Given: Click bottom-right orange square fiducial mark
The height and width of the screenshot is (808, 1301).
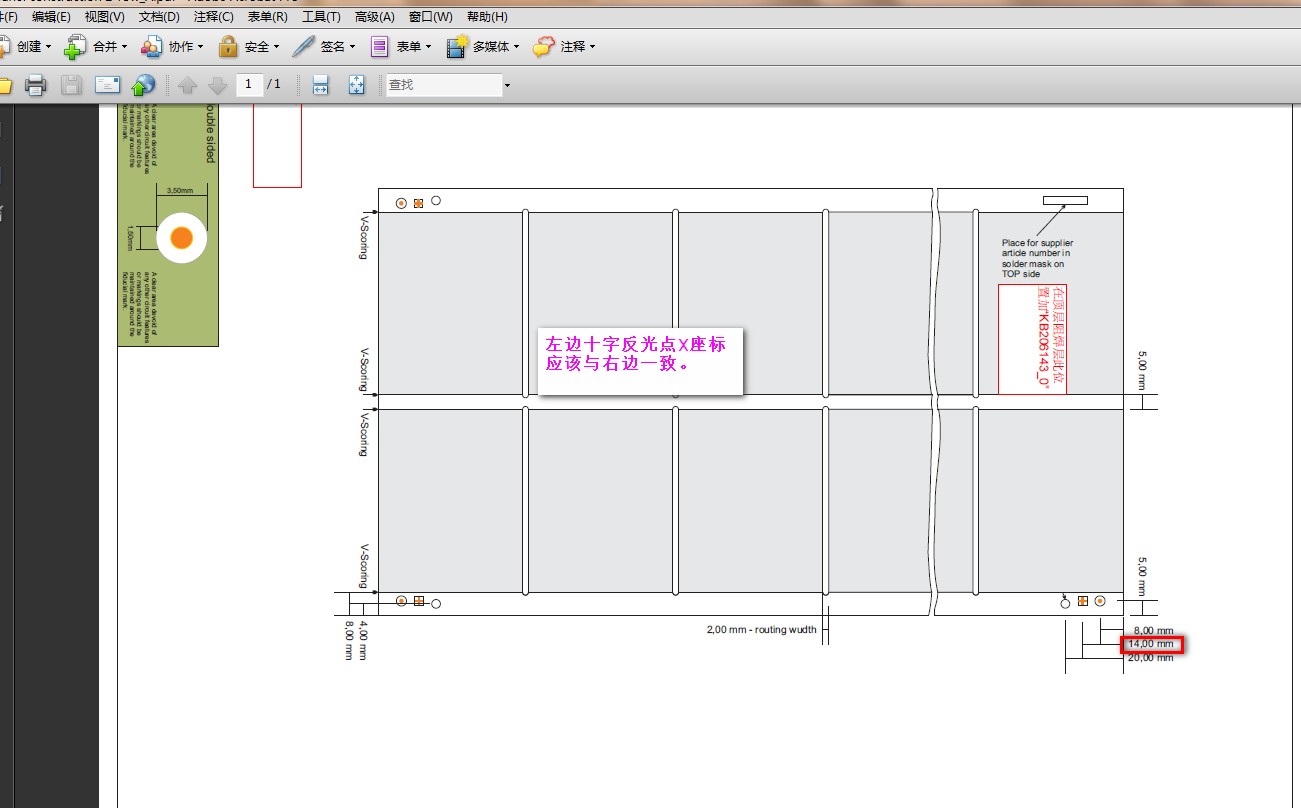Looking at the screenshot, I should pyautogui.click(x=1082, y=601).
